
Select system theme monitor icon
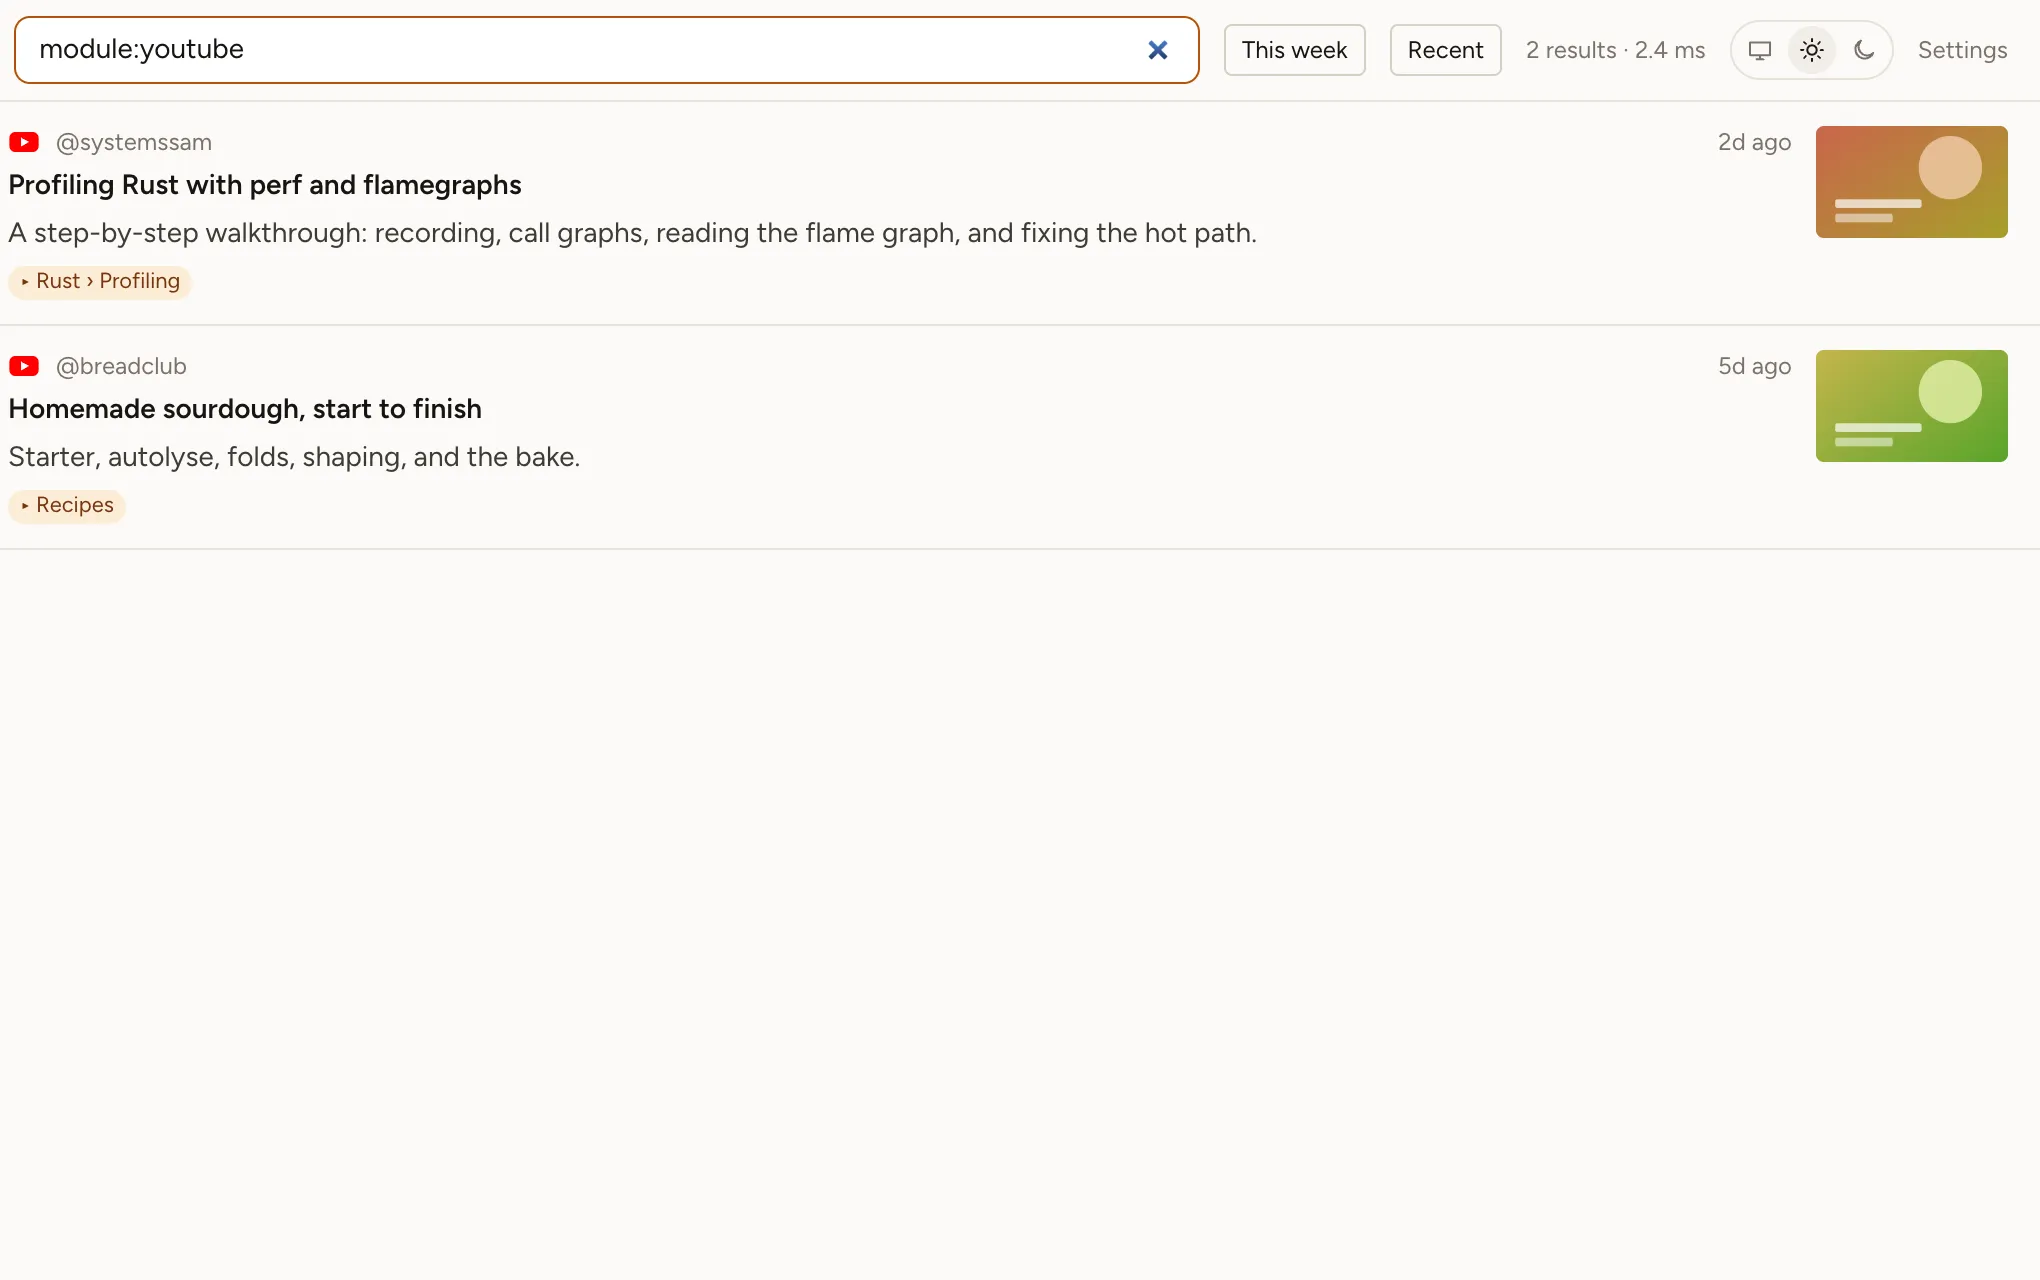(x=1760, y=50)
